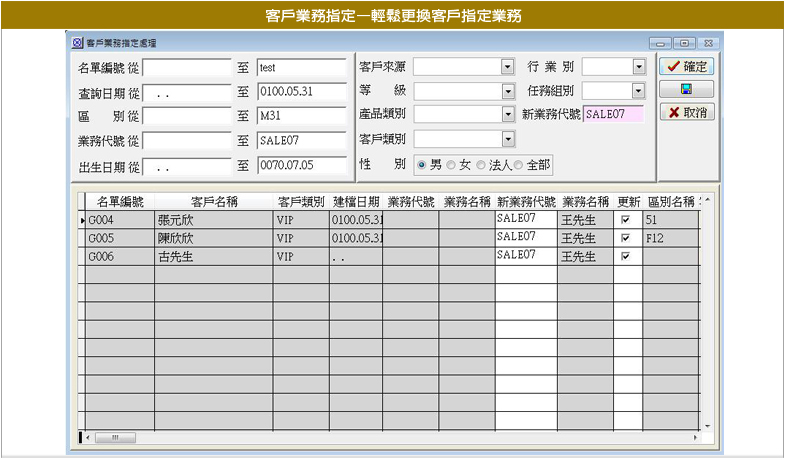Select the 男 gender radio button
Screen dimensions: 786x460
tap(422, 164)
